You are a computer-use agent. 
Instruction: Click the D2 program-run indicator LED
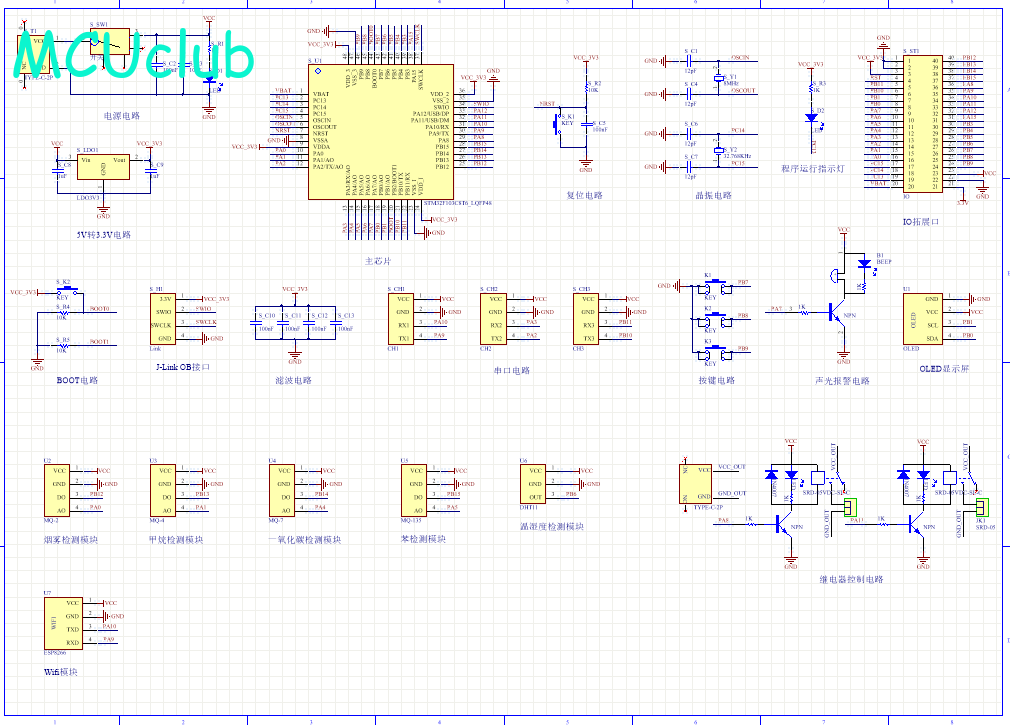811,118
